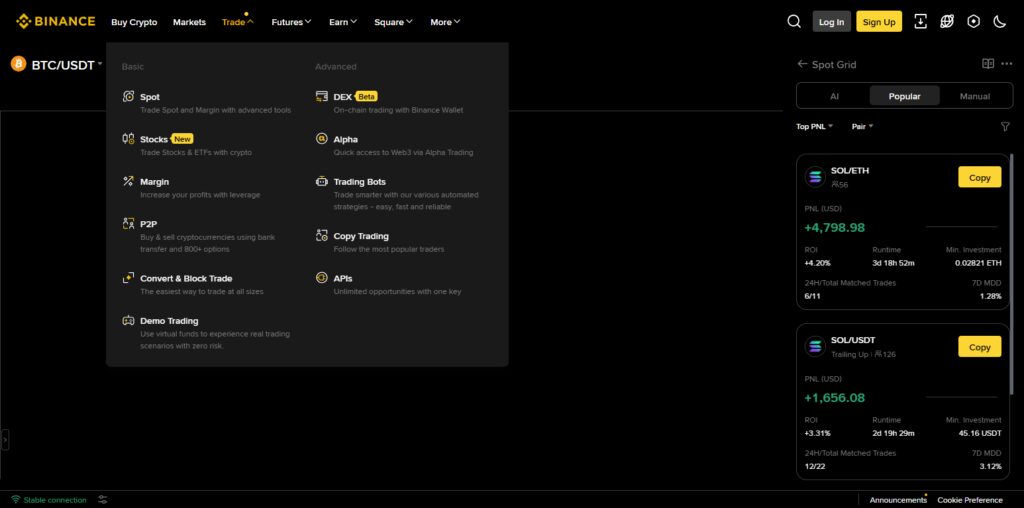Click the BTC coin icon
Screen dimensions: 1024x508
pyautogui.click(x=18, y=64)
